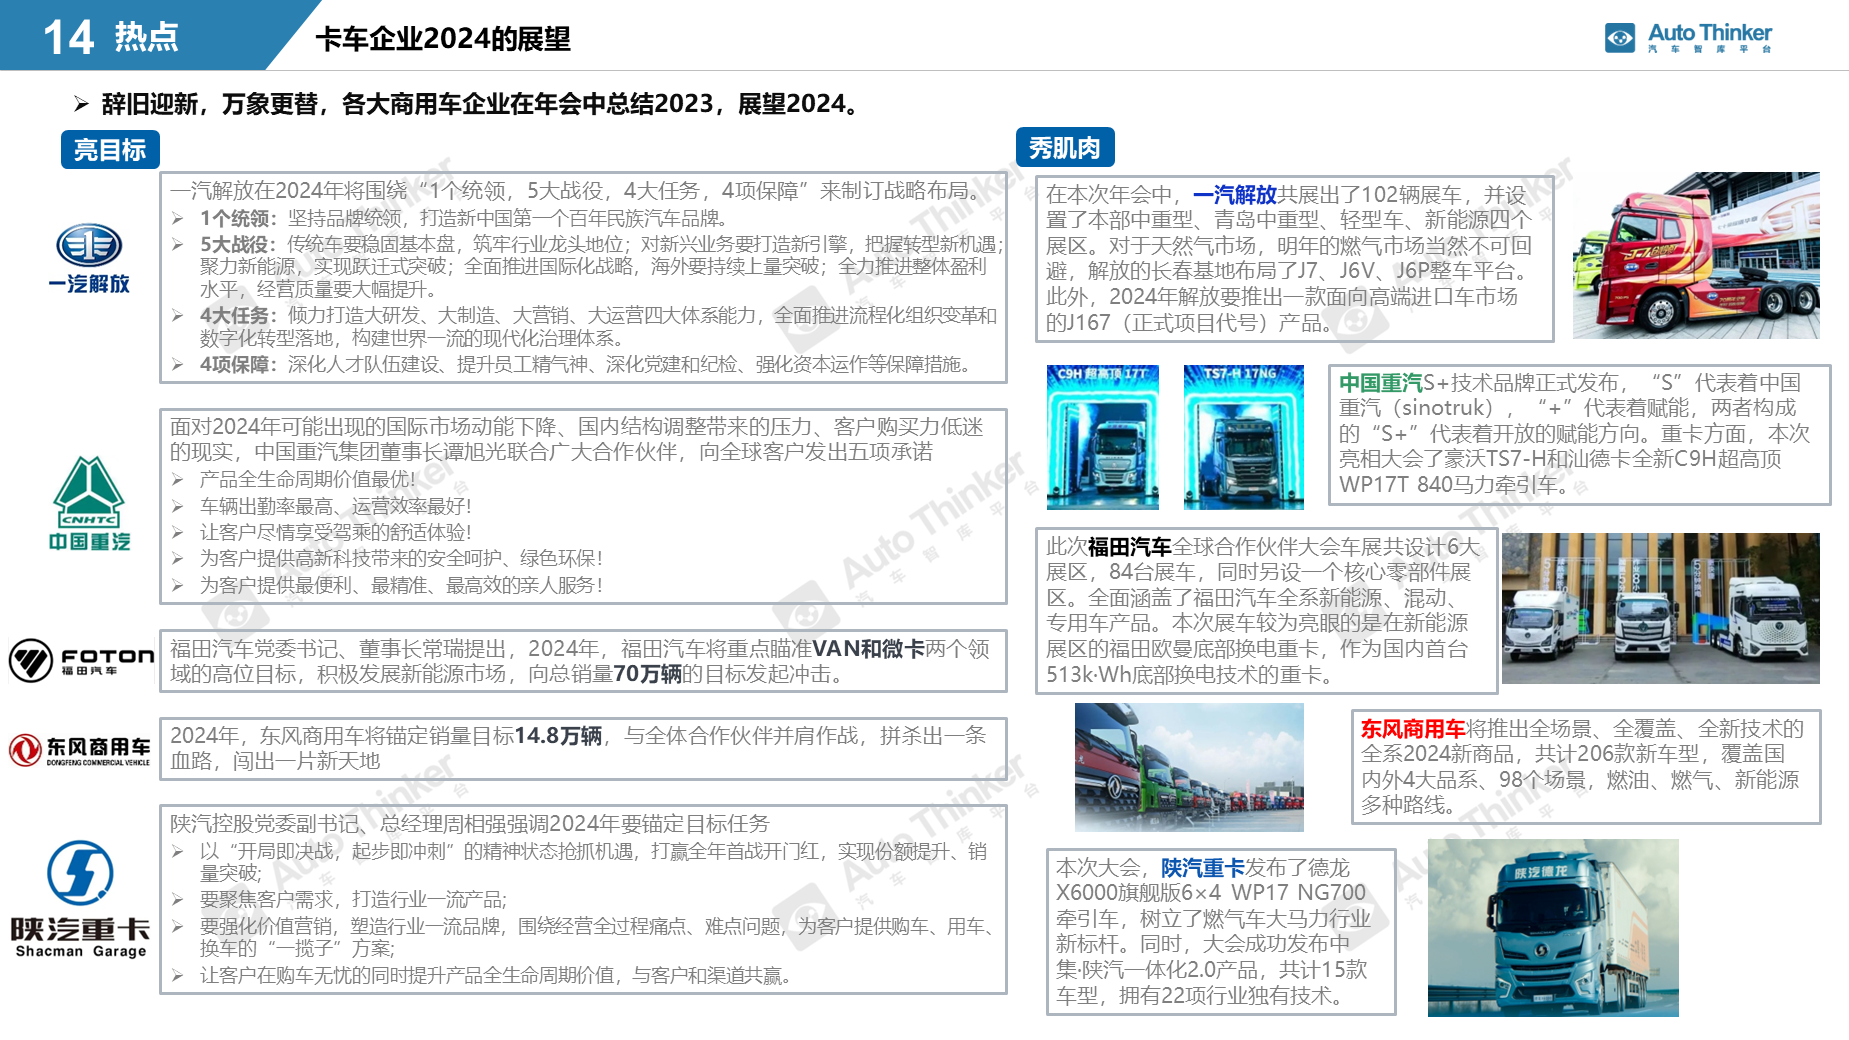Click the blue 陕汽重卡 text
Viewport: 1849px width, 1040px height.
[1202, 868]
